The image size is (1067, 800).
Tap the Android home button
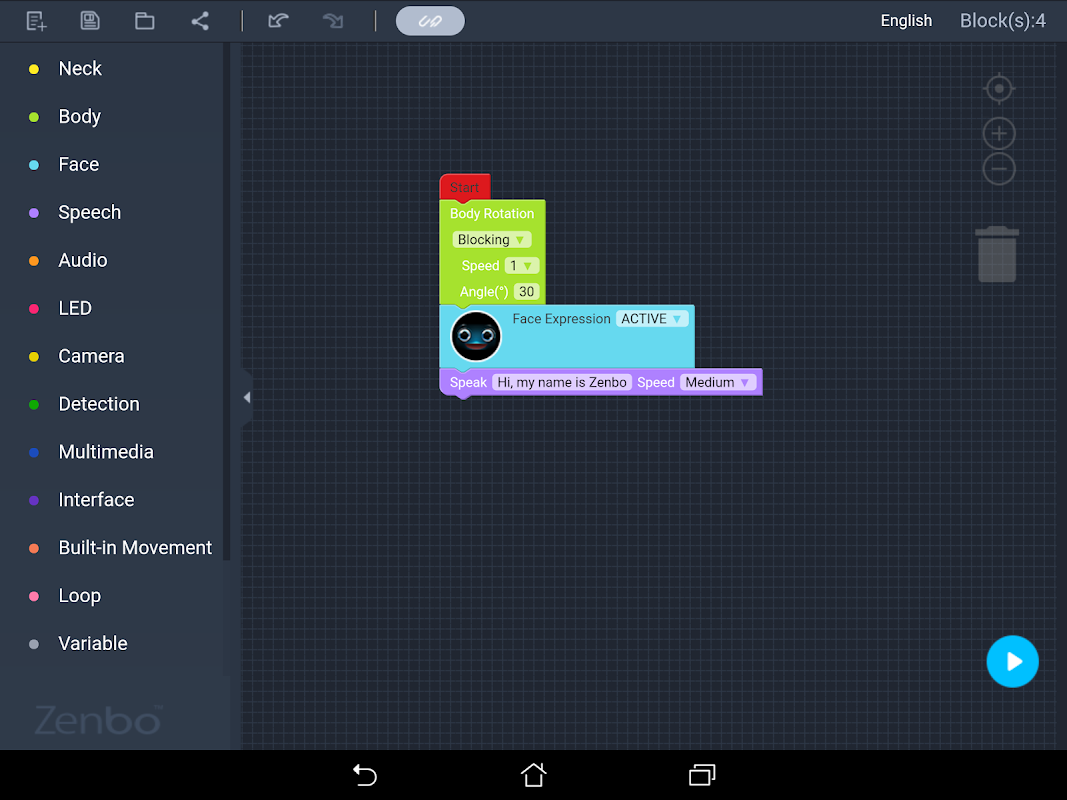(x=534, y=775)
